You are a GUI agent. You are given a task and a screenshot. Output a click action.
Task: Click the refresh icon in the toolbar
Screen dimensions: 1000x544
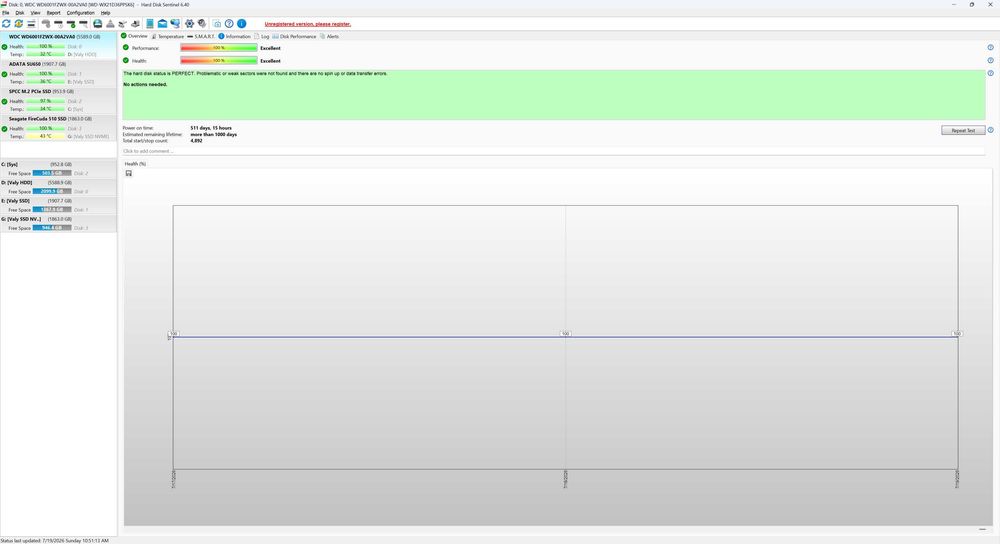pos(6,24)
